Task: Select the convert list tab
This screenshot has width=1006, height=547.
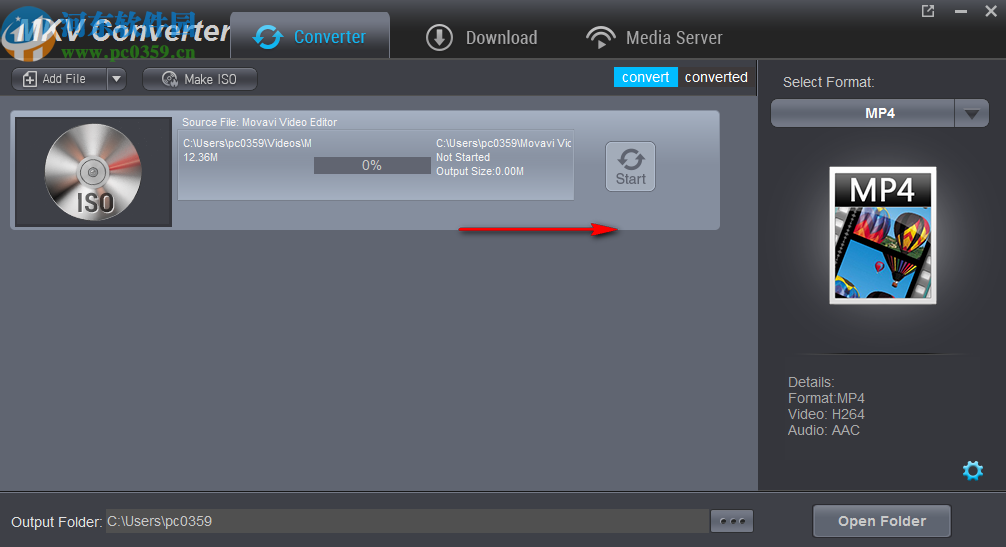Action: pos(645,77)
